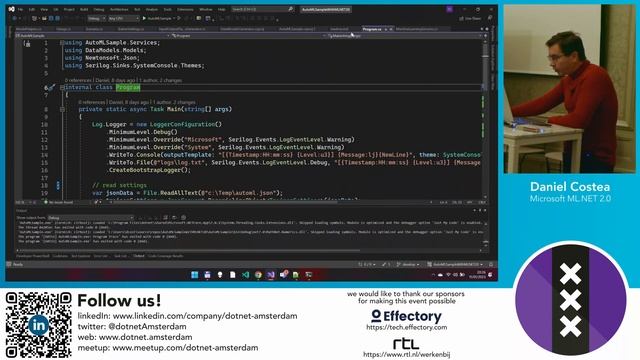
Task: Click the notifications bell in status bar
Action: (491, 264)
